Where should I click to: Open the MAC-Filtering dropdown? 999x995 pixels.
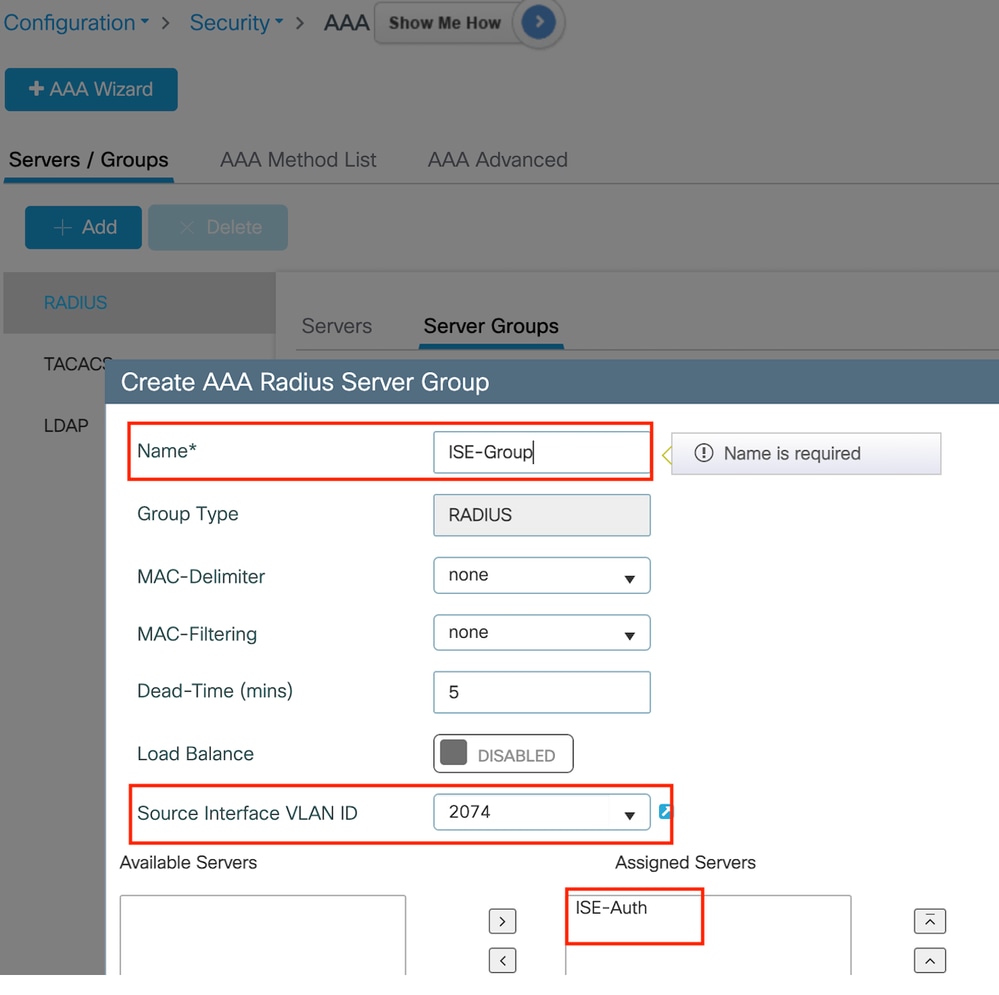pos(542,633)
